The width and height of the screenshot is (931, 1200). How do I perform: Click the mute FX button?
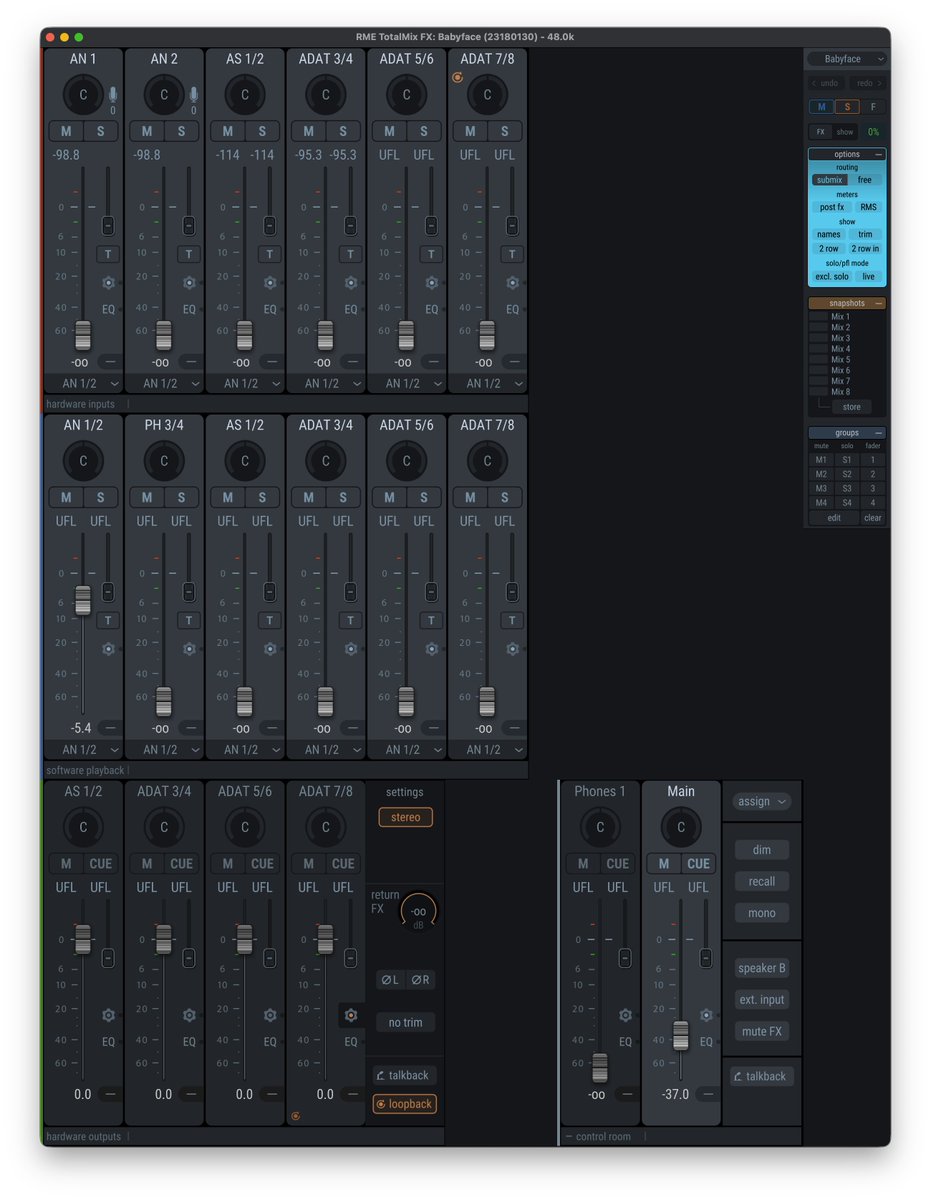(x=762, y=1031)
